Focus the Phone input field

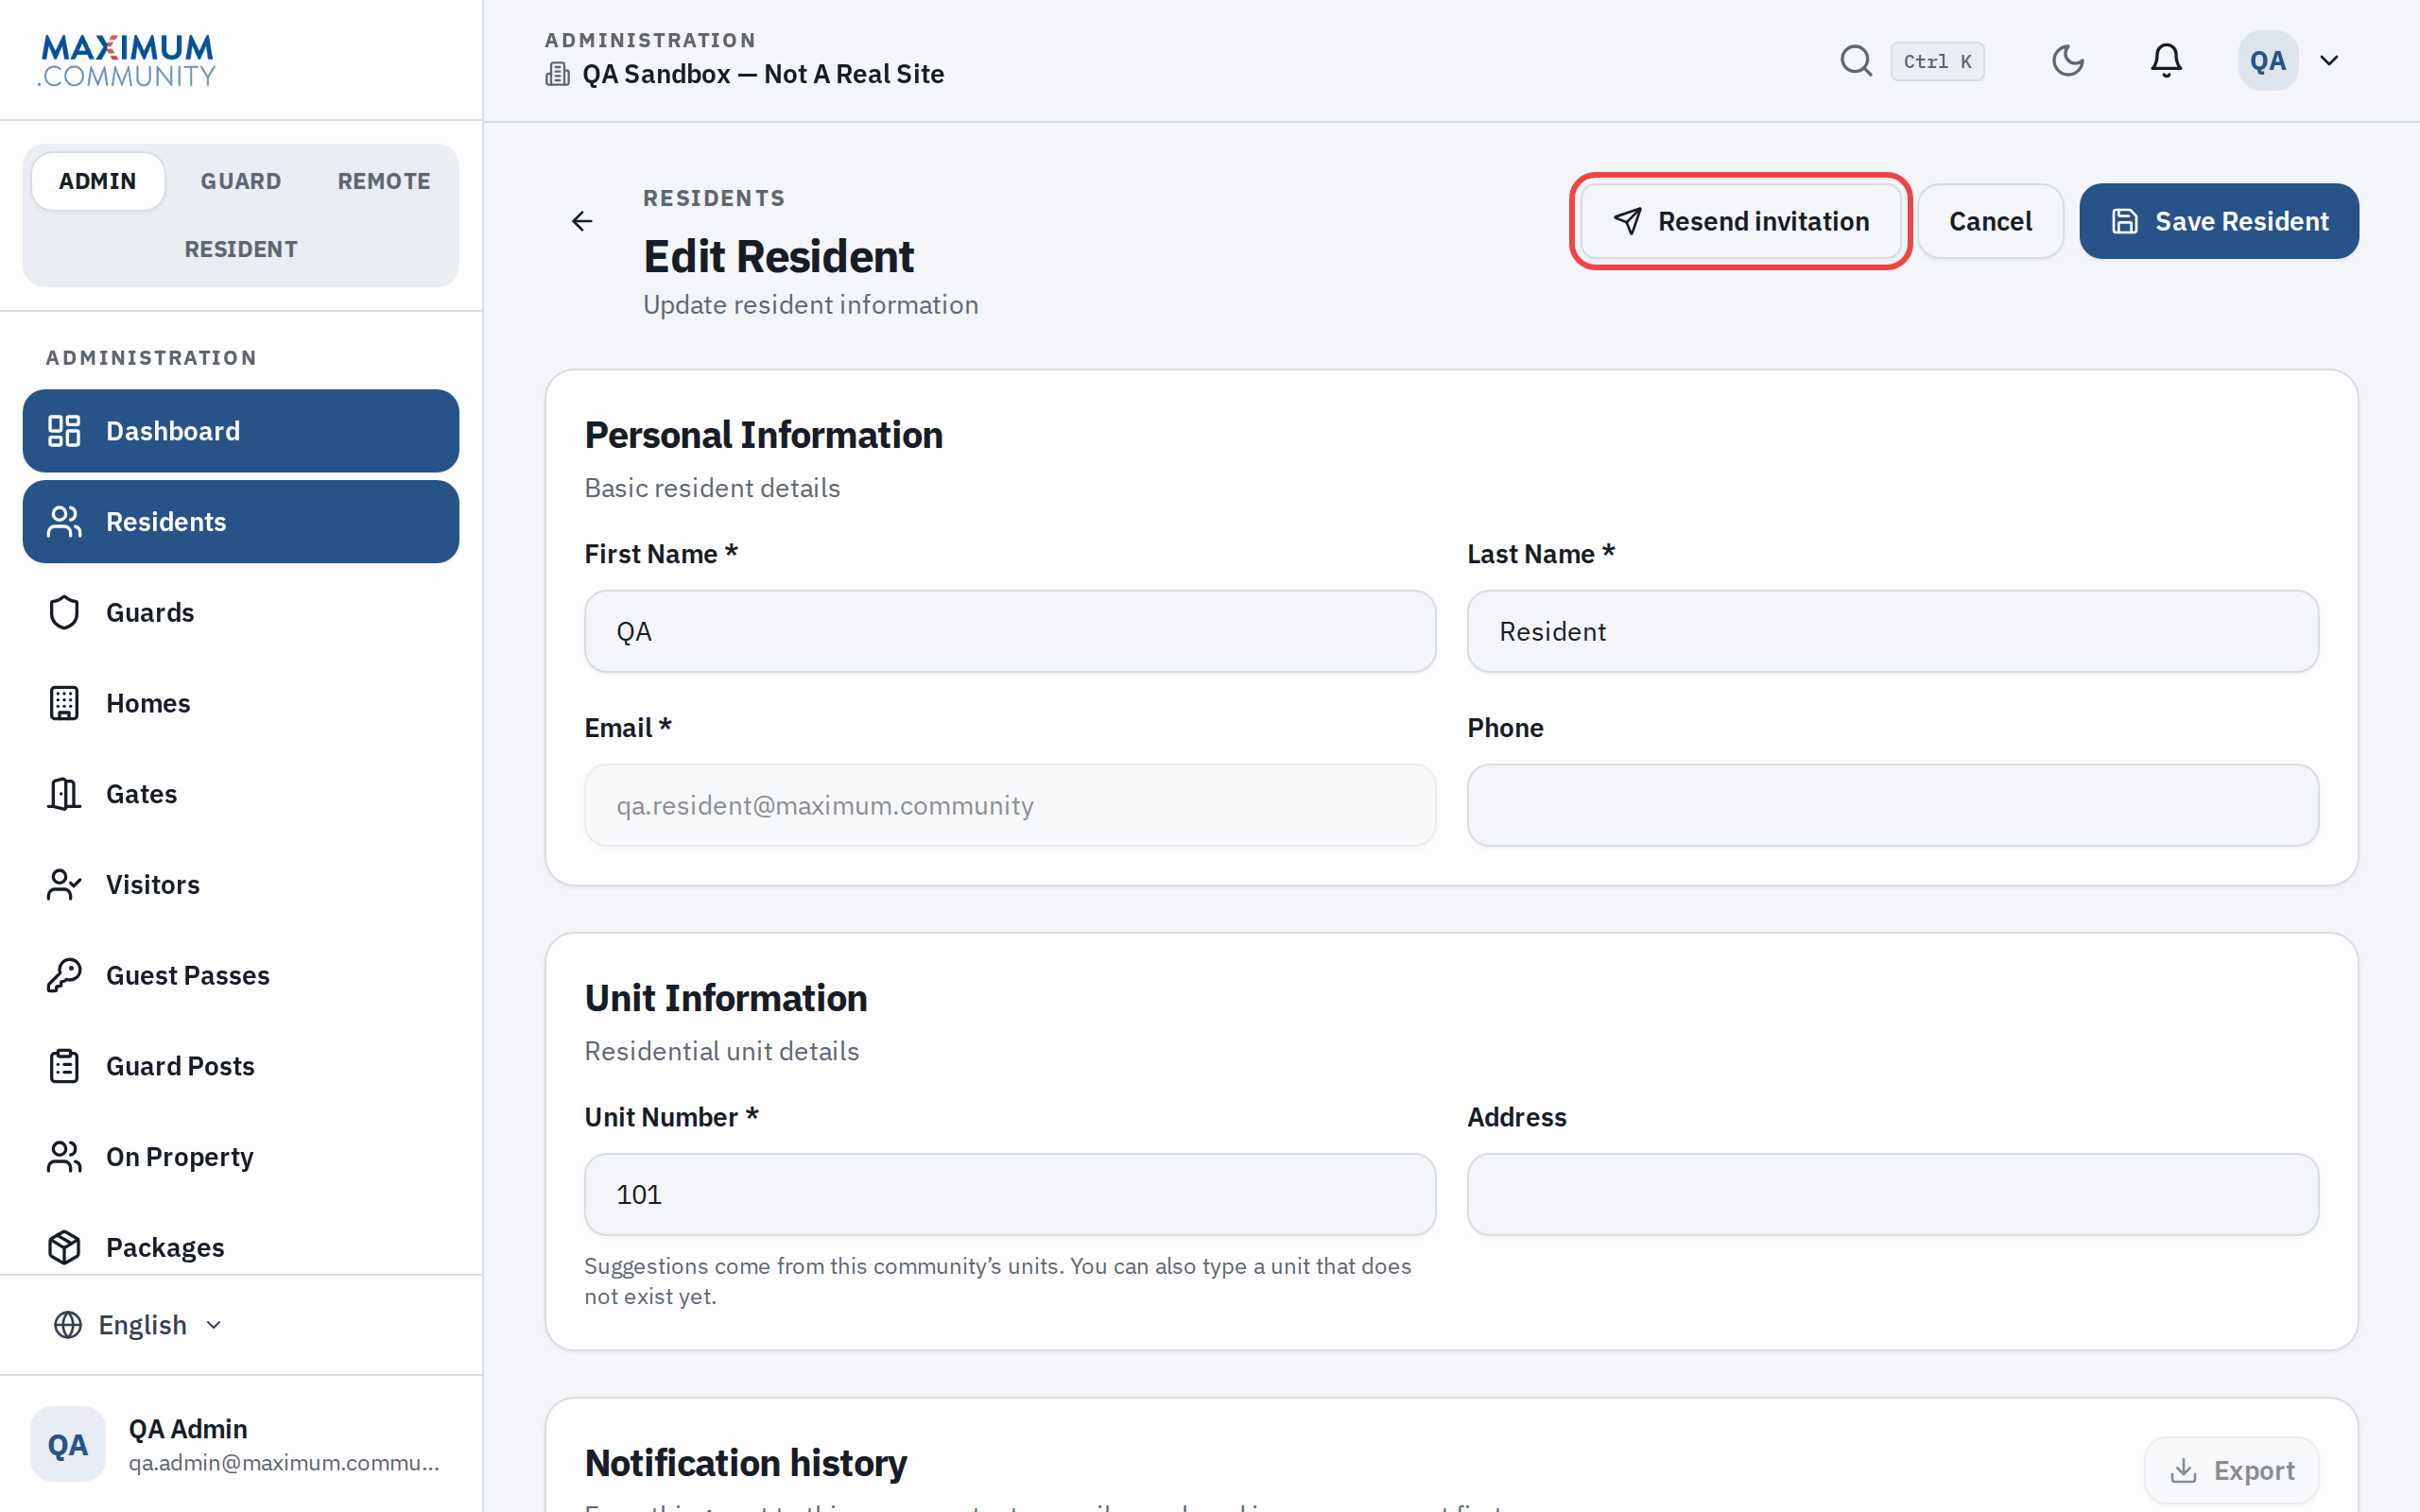tap(1892, 805)
